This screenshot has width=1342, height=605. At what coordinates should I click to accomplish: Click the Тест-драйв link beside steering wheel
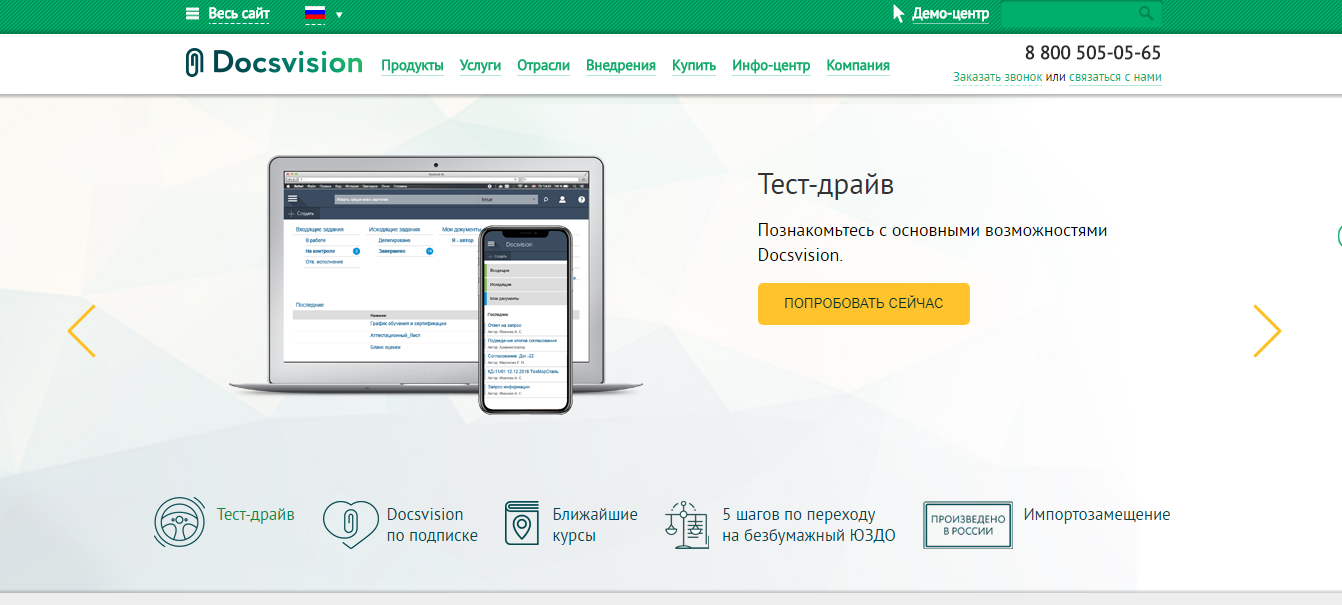click(256, 515)
